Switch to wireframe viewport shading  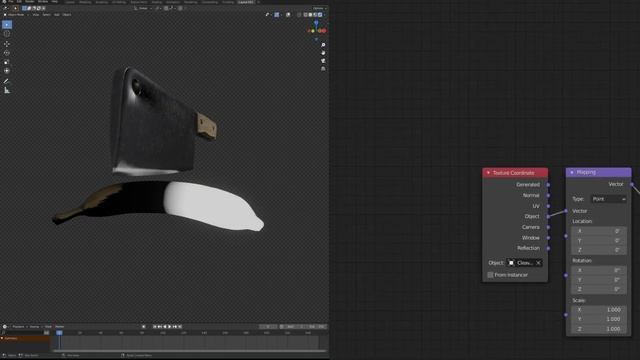point(305,15)
